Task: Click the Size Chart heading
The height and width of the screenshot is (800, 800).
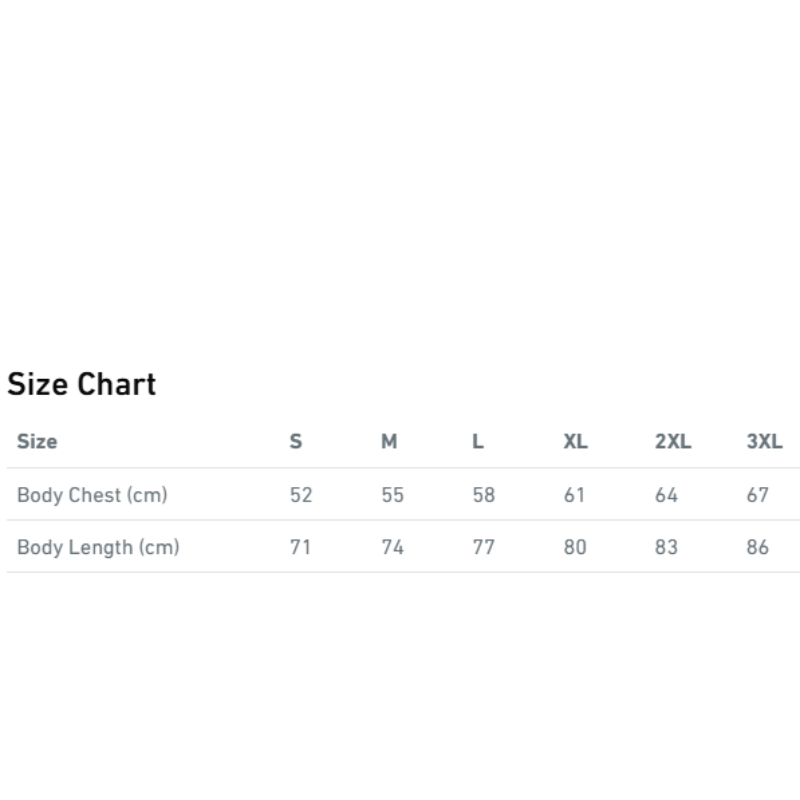Action: pos(82,384)
